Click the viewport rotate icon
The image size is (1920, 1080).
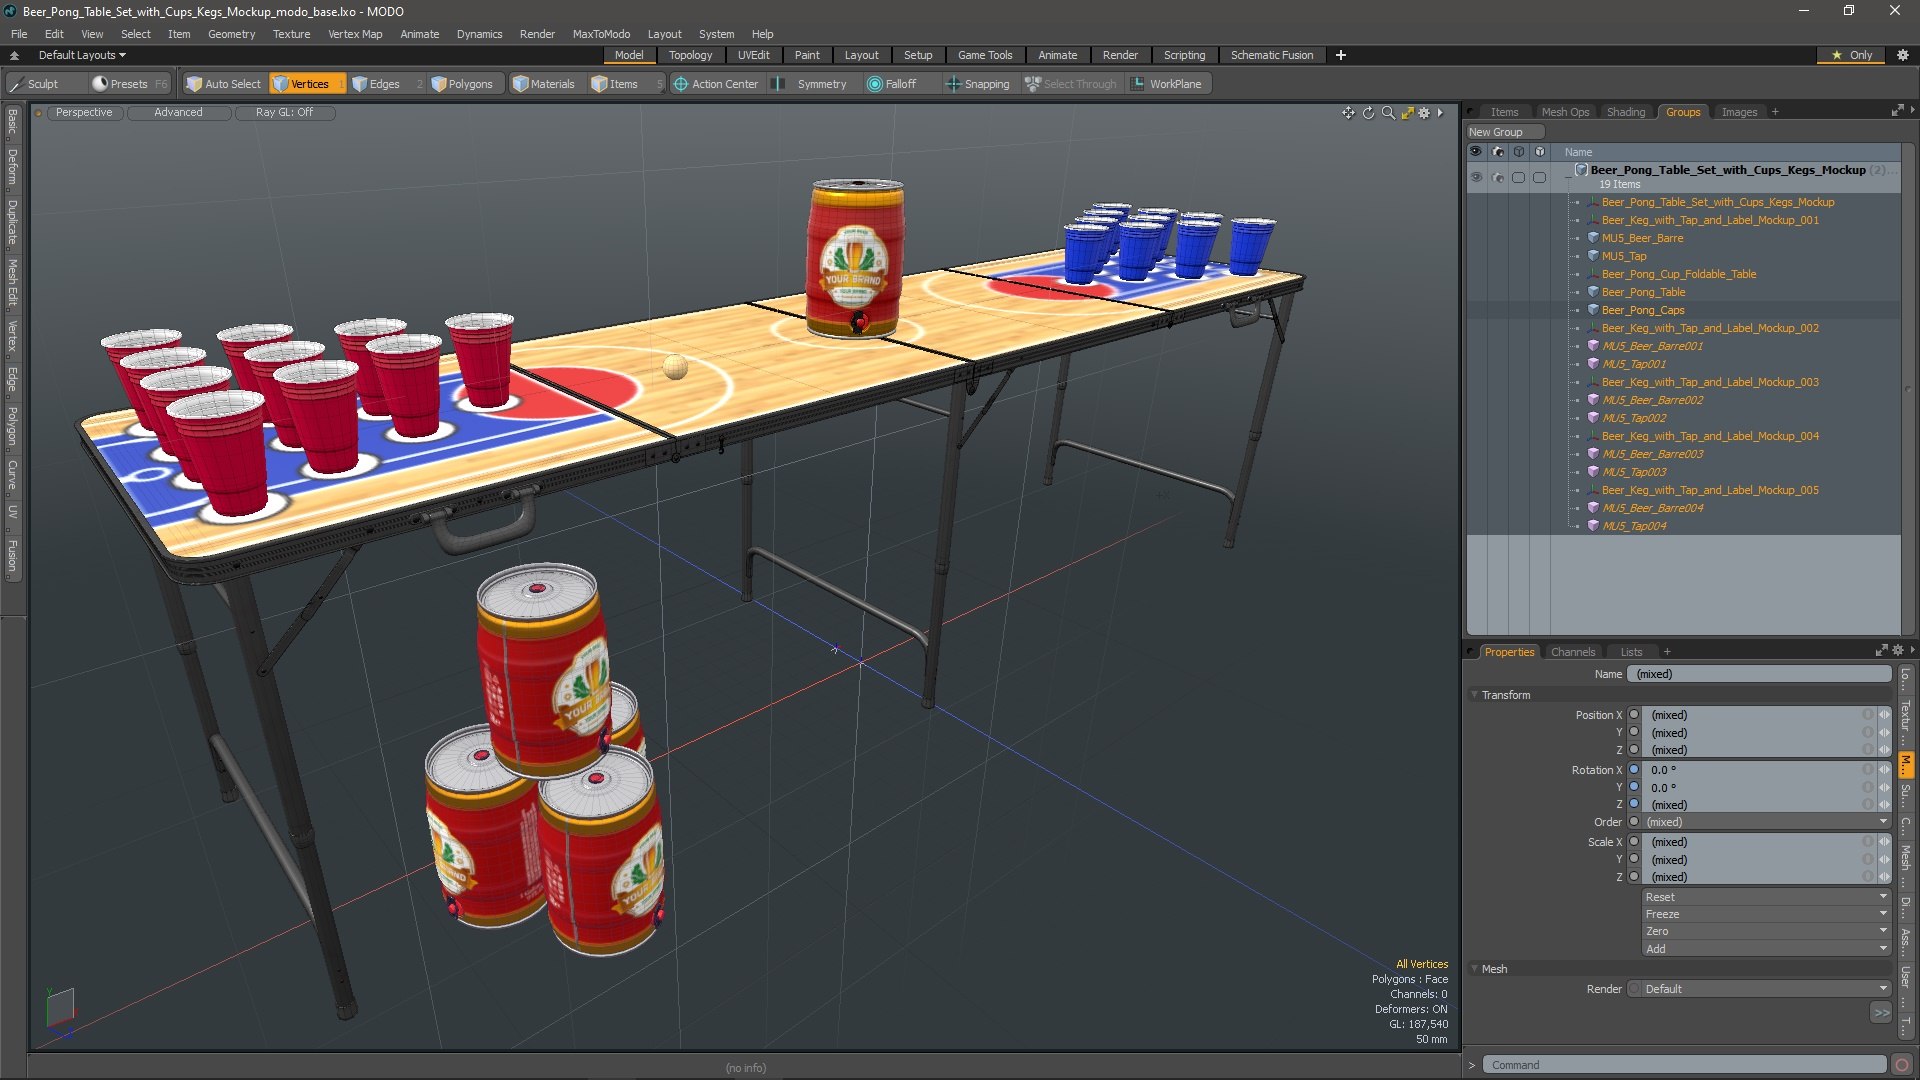tap(1368, 113)
